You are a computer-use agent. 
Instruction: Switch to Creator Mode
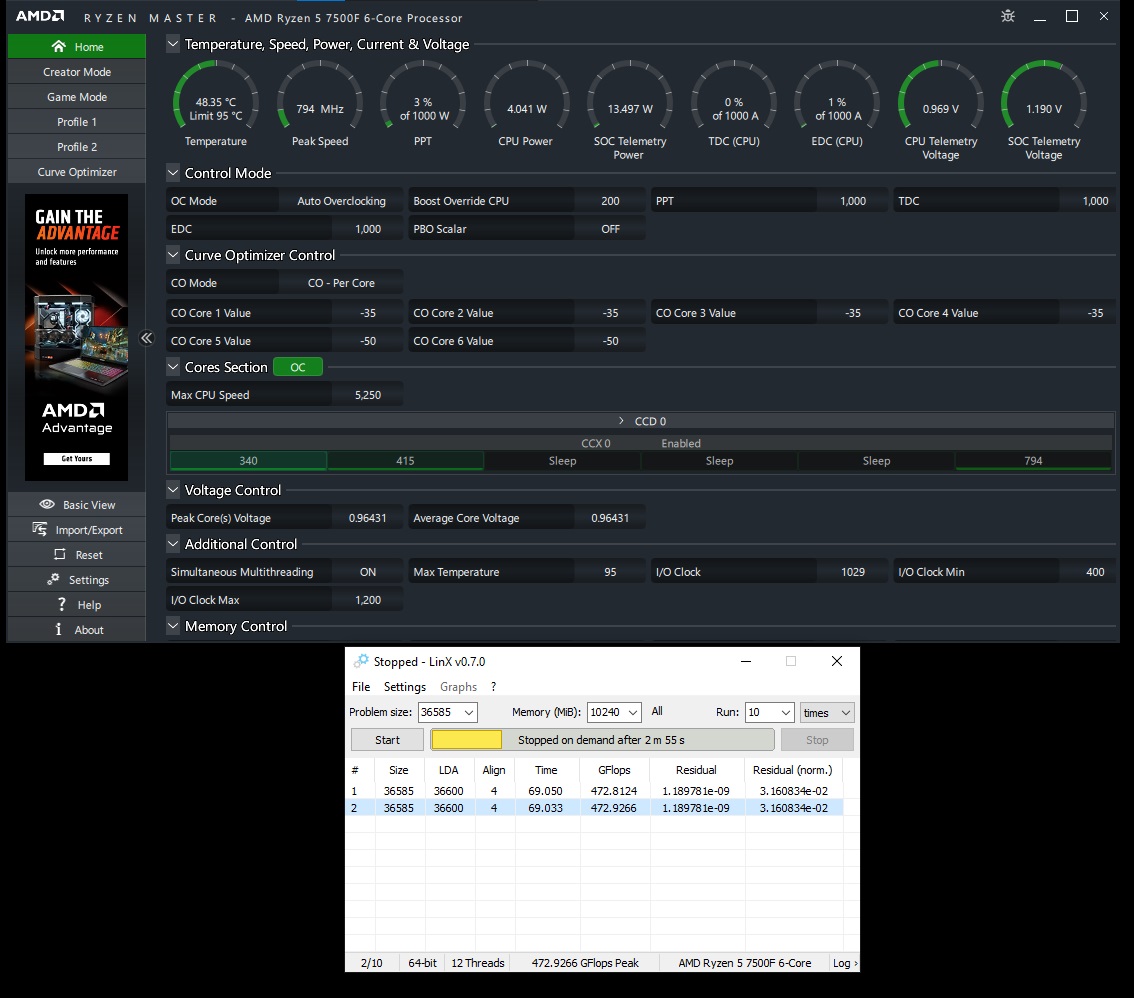[77, 72]
